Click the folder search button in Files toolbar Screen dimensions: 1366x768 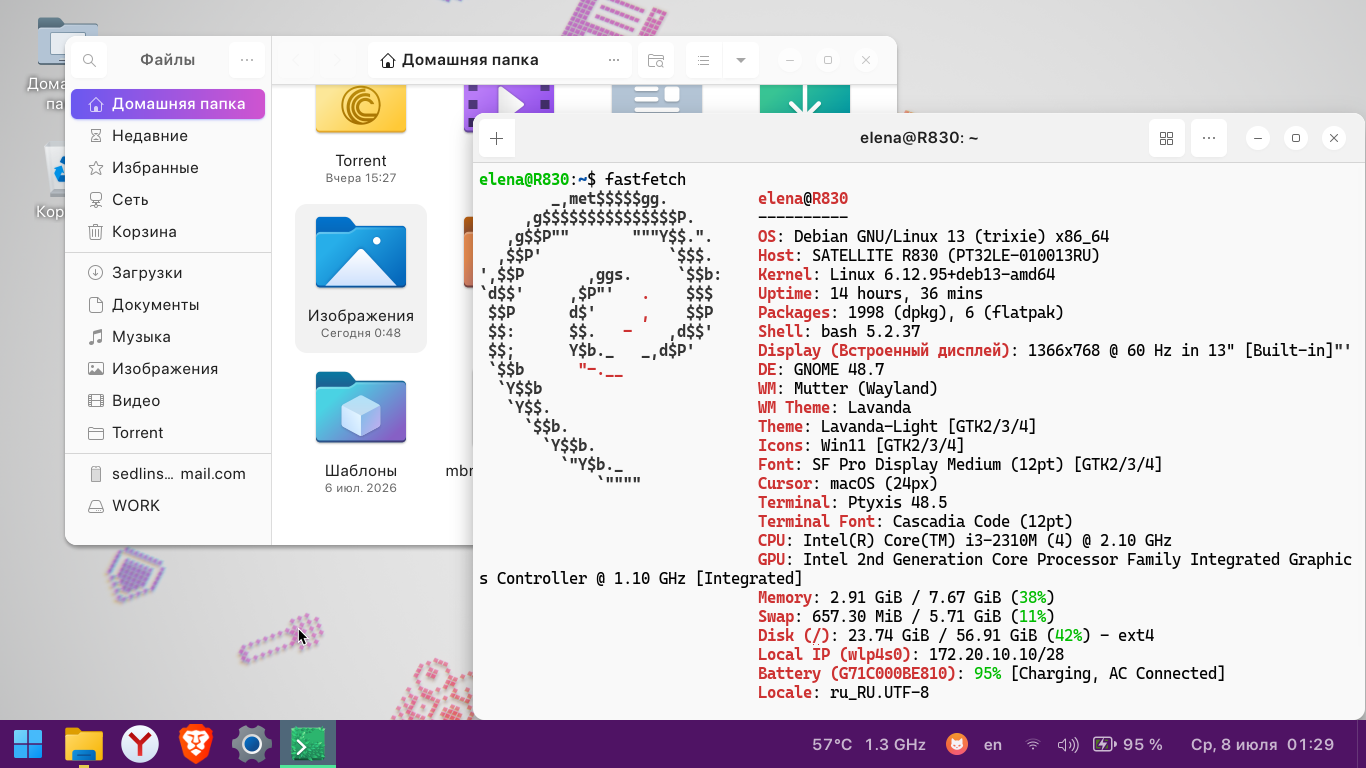click(x=656, y=61)
